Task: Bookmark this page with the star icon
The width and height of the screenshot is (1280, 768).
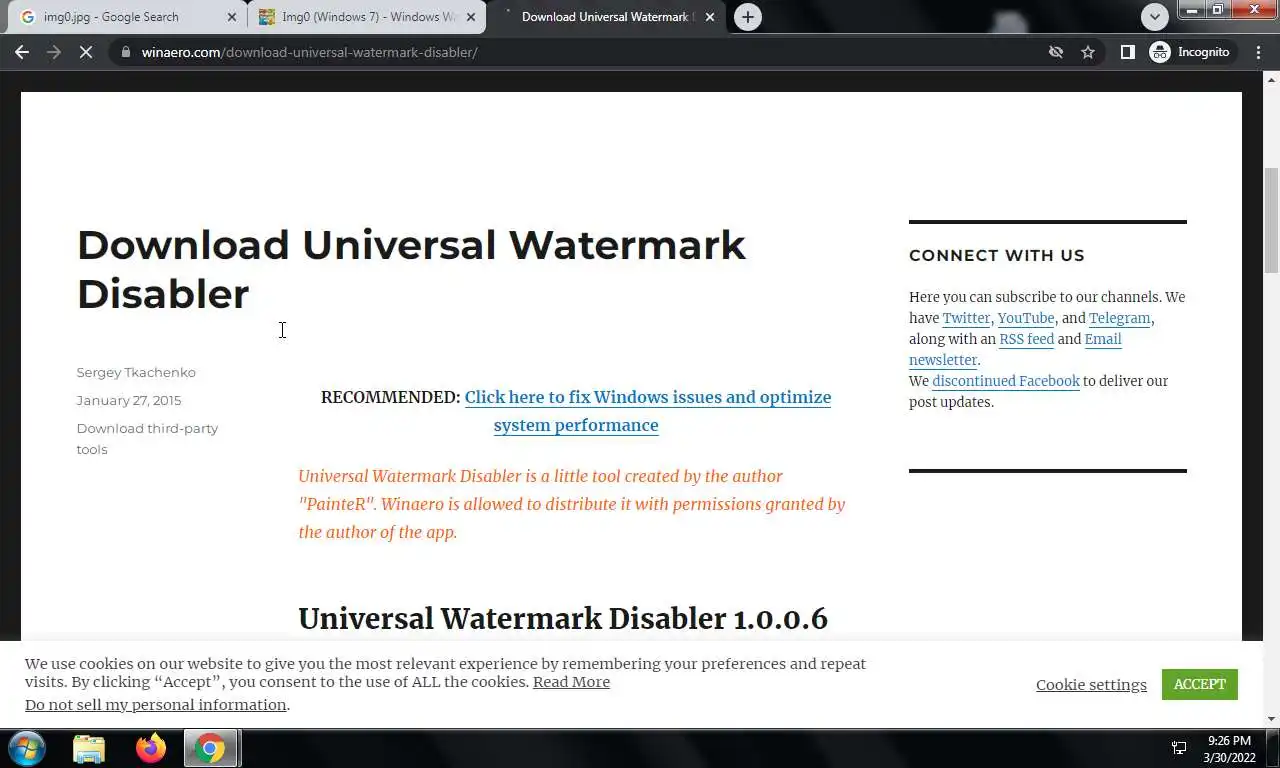Action: point(1088,52)
